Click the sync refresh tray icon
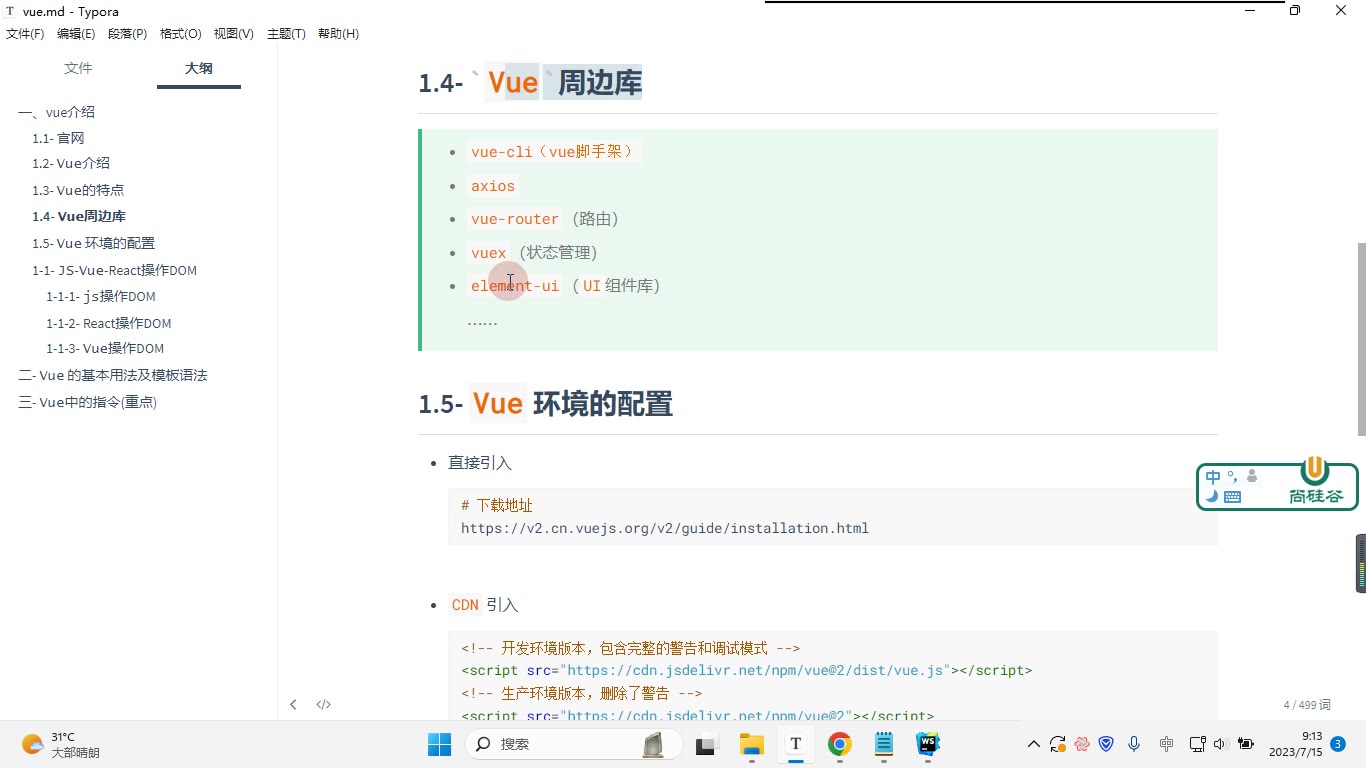 [x=1058, y=744]
